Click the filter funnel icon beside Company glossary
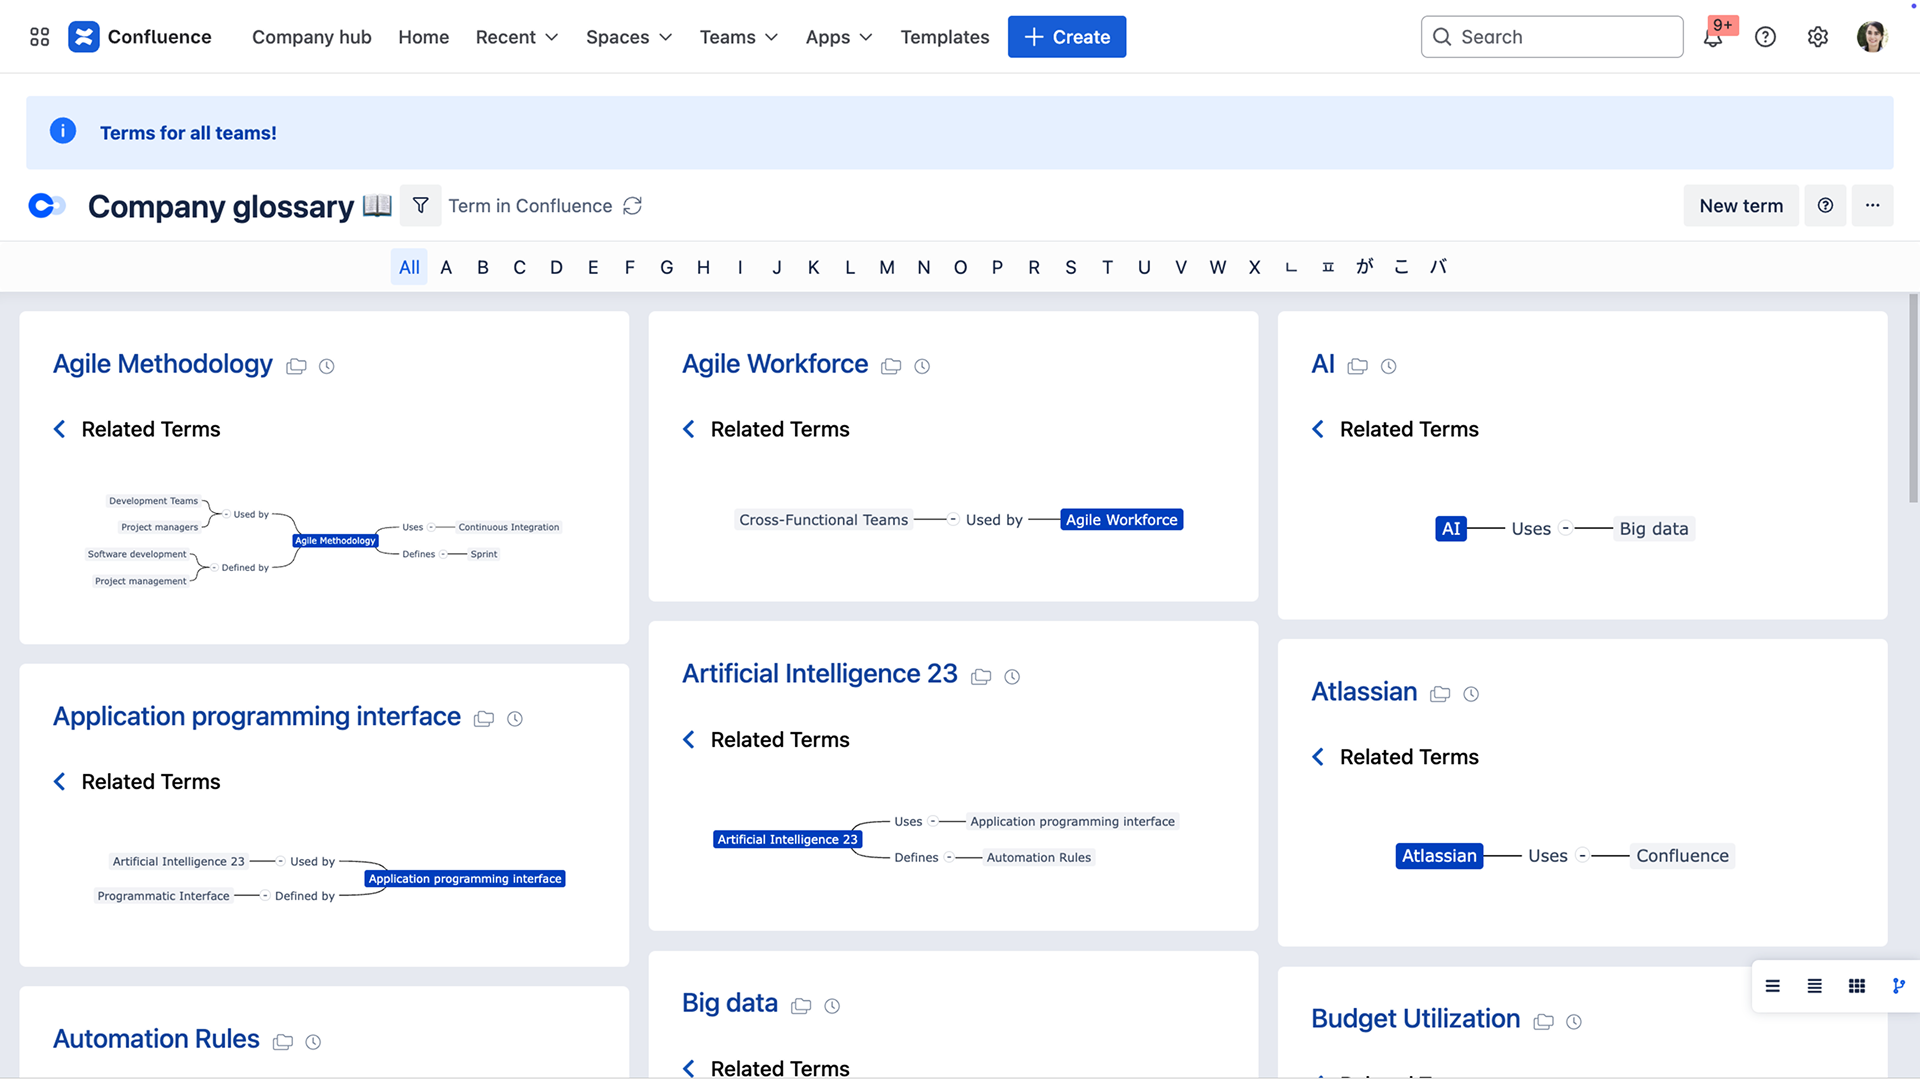 [421, 205]
